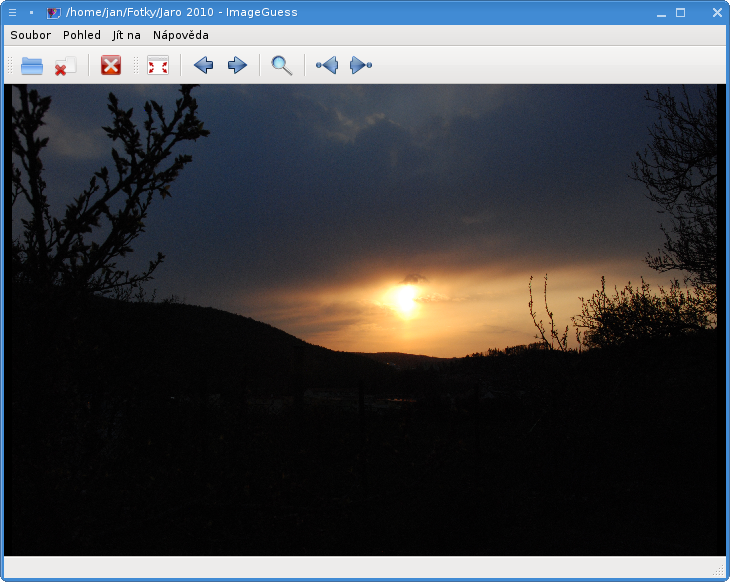The width and height of the screenshot is (730, 582).
Task: Open a folder with the blue folder icon
Action: coord(32,66)
